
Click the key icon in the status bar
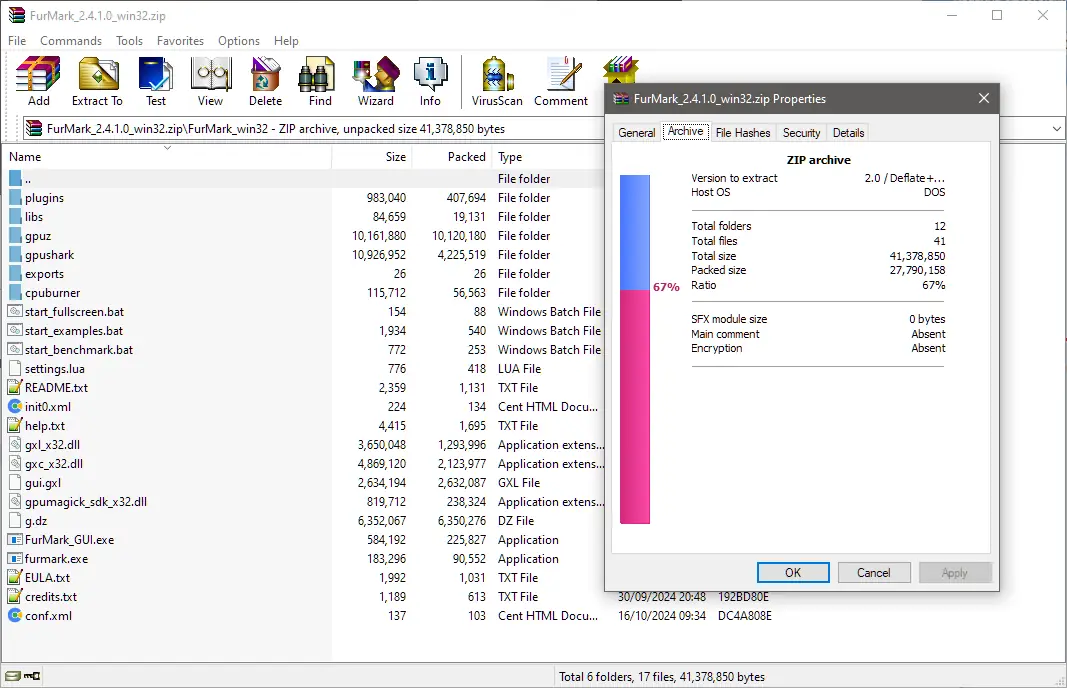click(32, 676)
